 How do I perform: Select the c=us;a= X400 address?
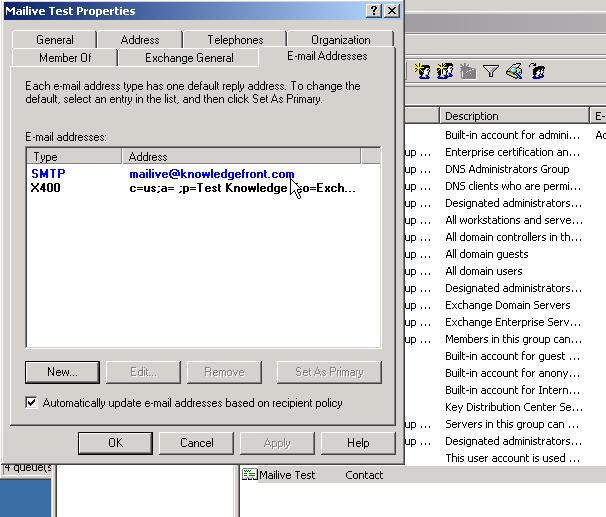[x=242, y=188]
